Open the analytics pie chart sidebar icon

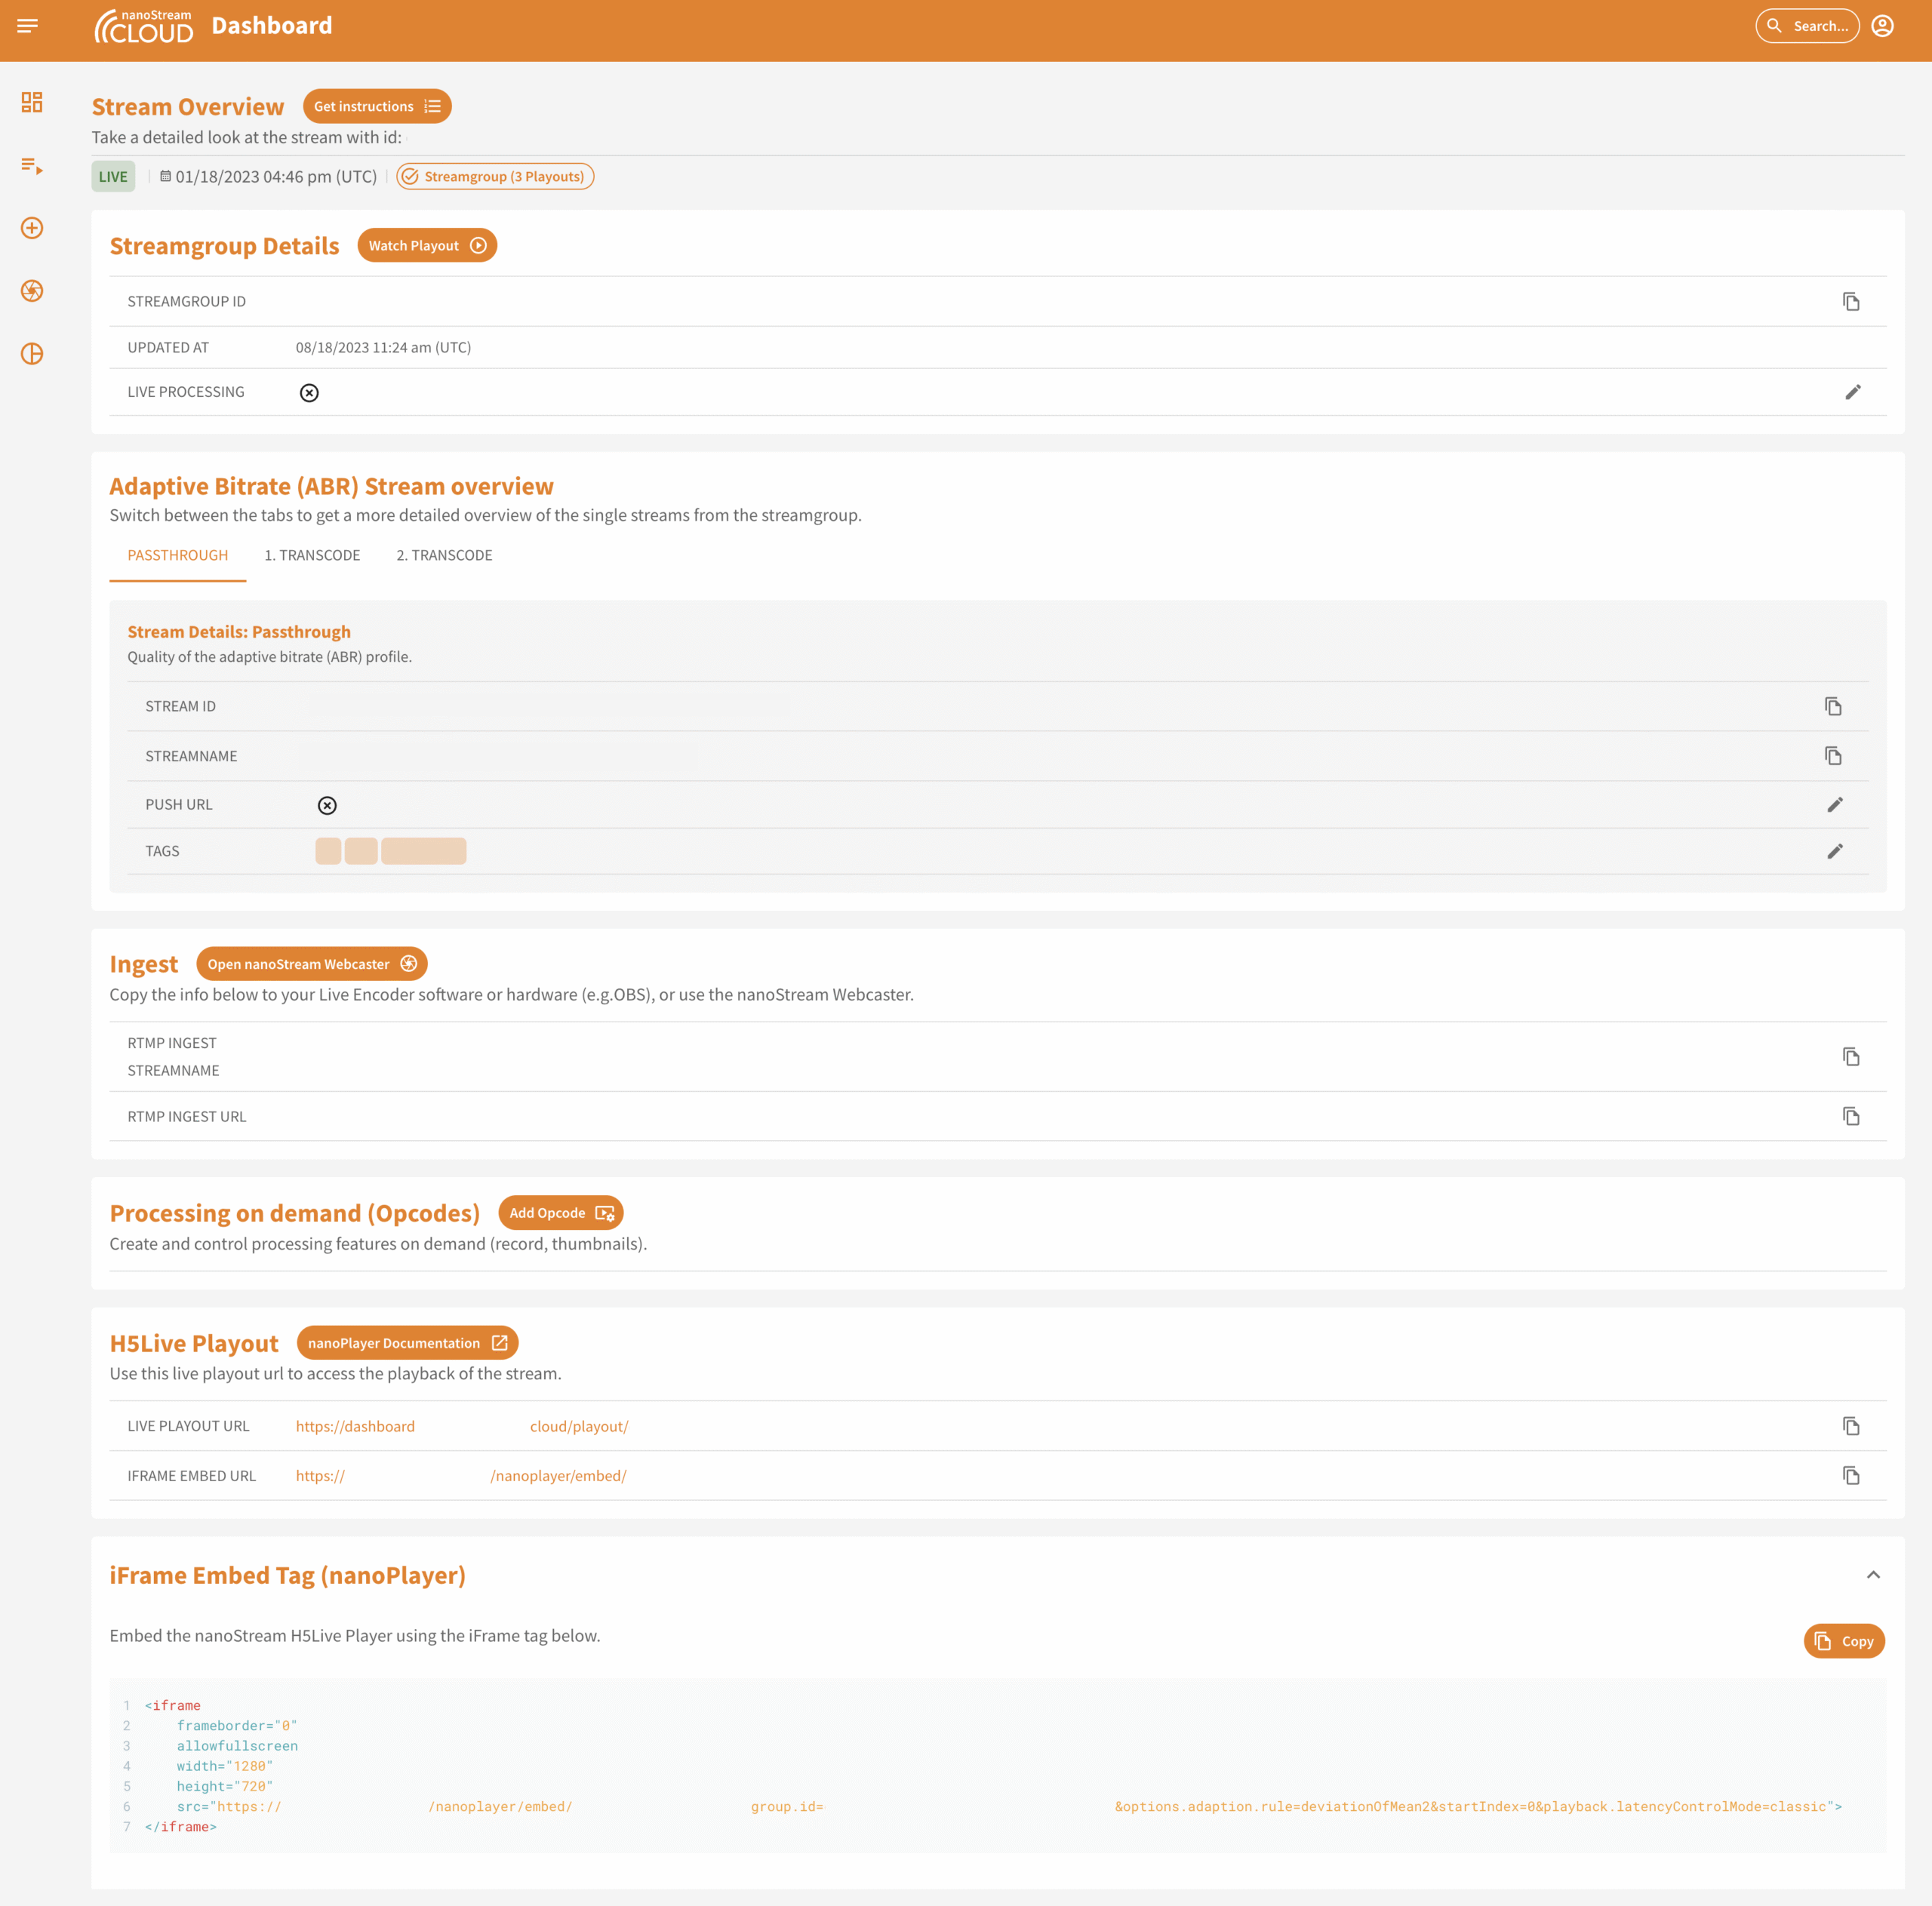32,354
